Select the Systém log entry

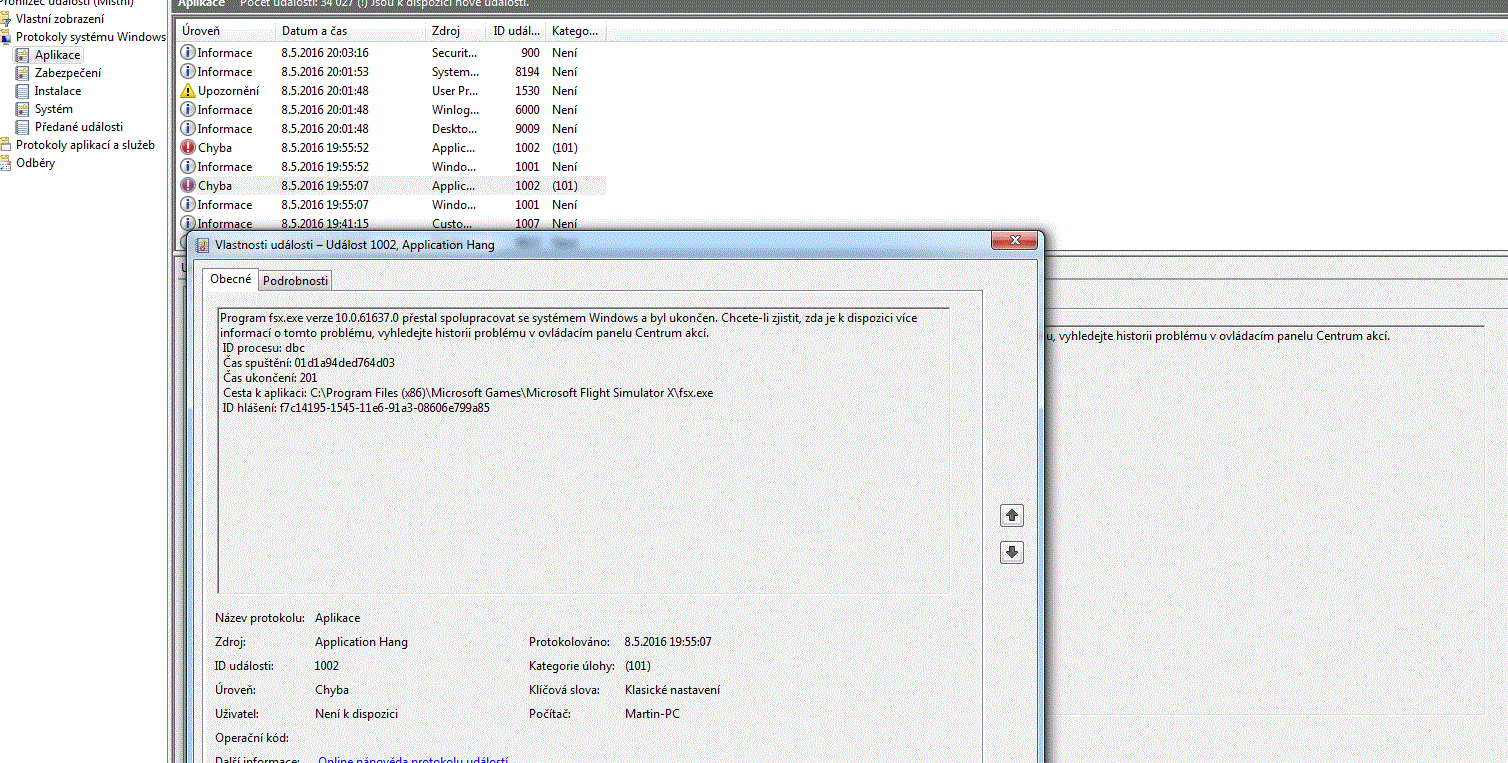53,109
